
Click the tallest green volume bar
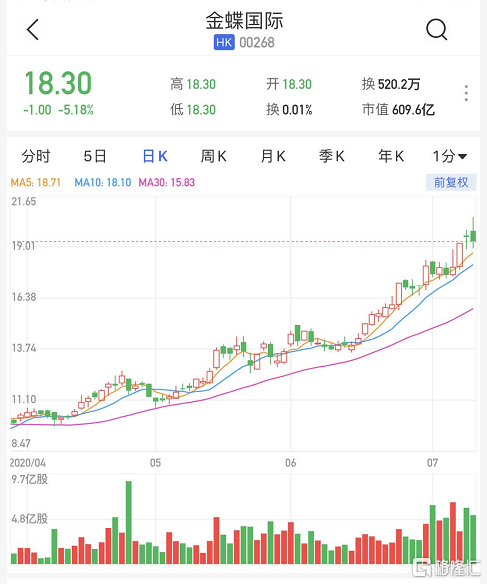(129, 522)
